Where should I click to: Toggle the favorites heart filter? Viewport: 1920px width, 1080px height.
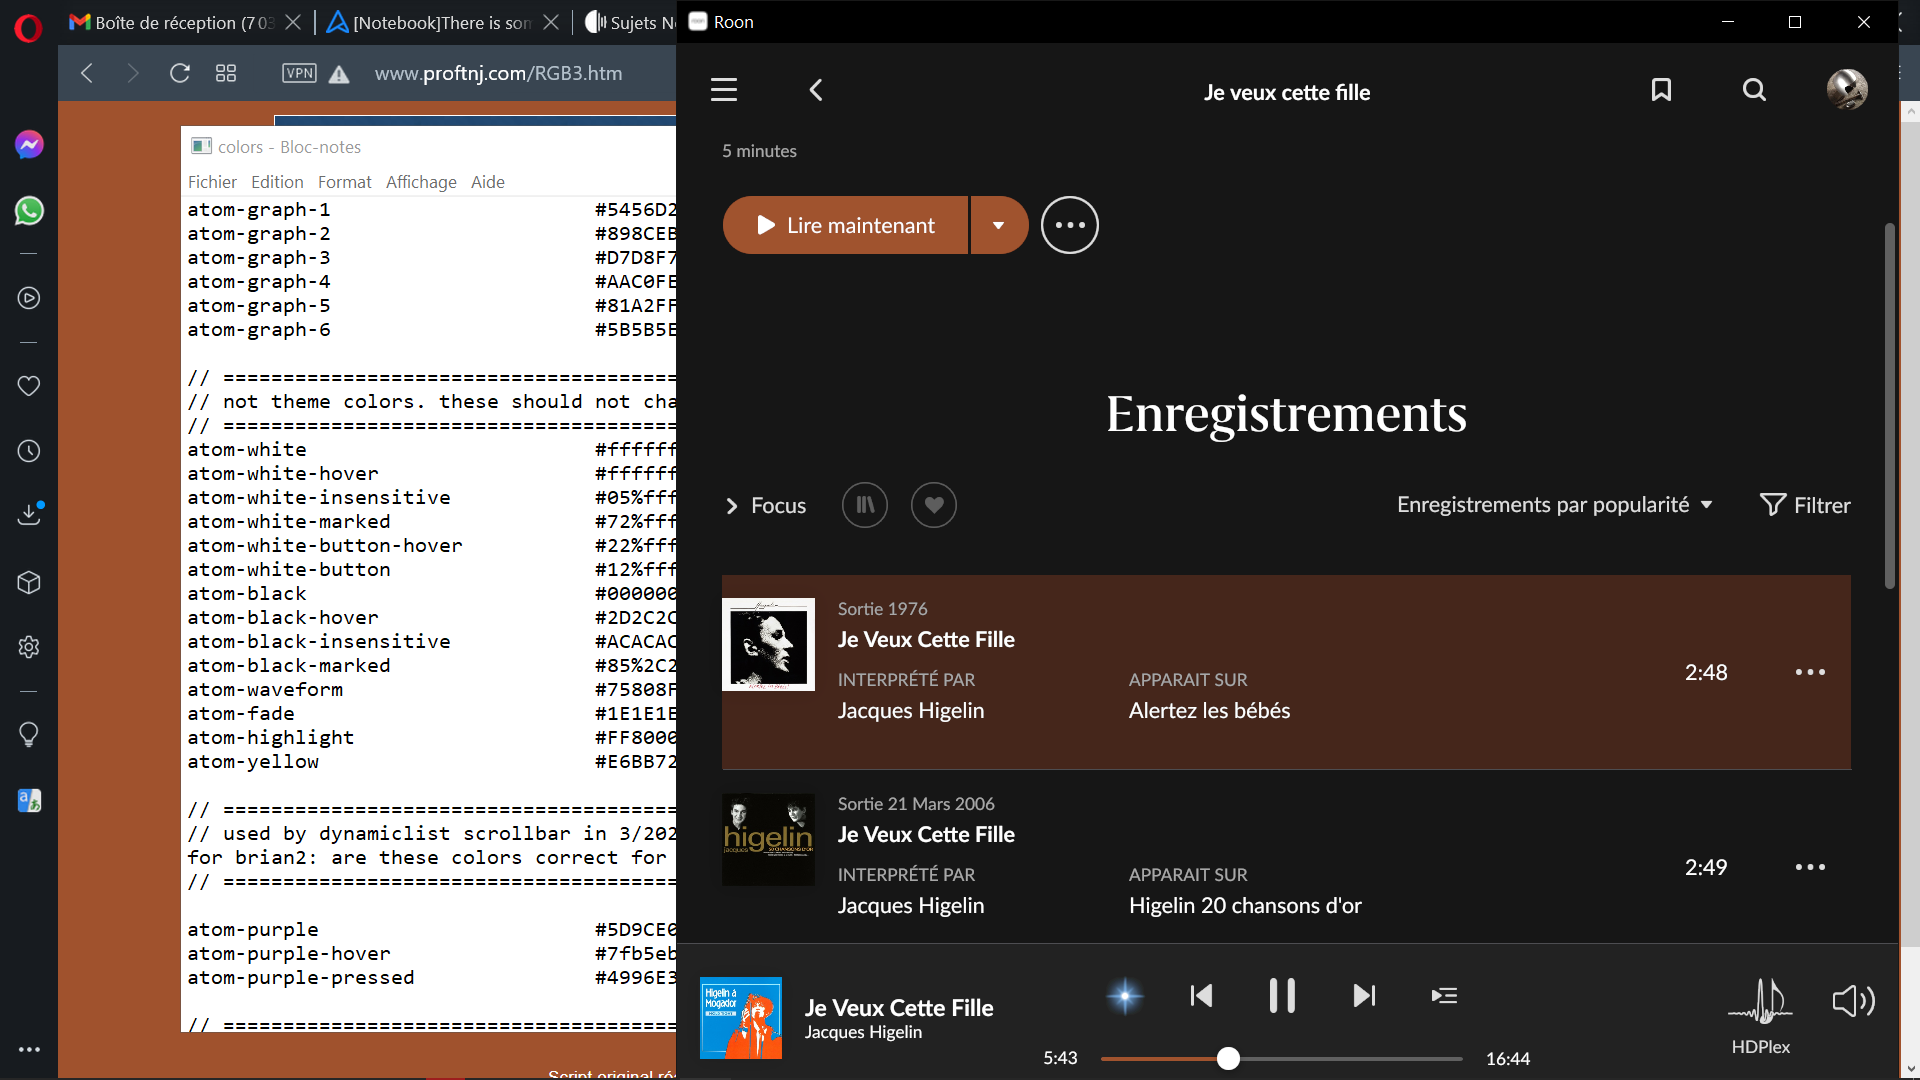tap(934, 505)
